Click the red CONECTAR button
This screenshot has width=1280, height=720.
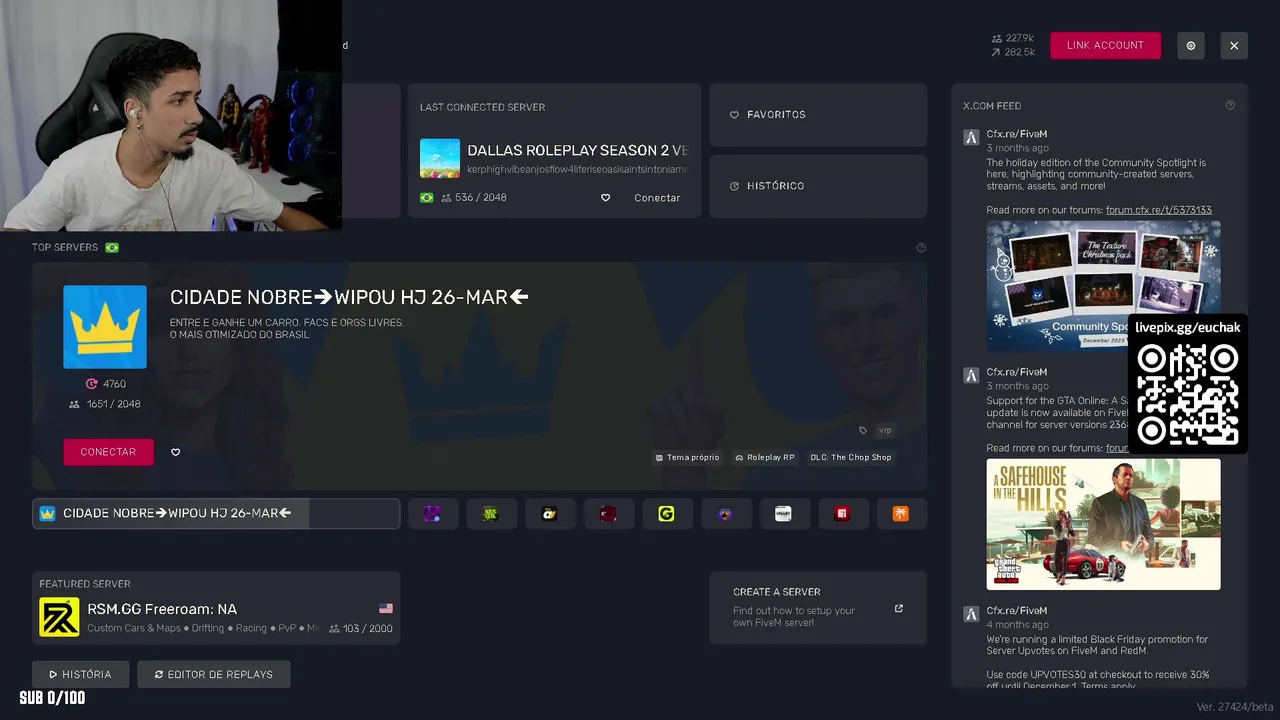pos(108,452)
